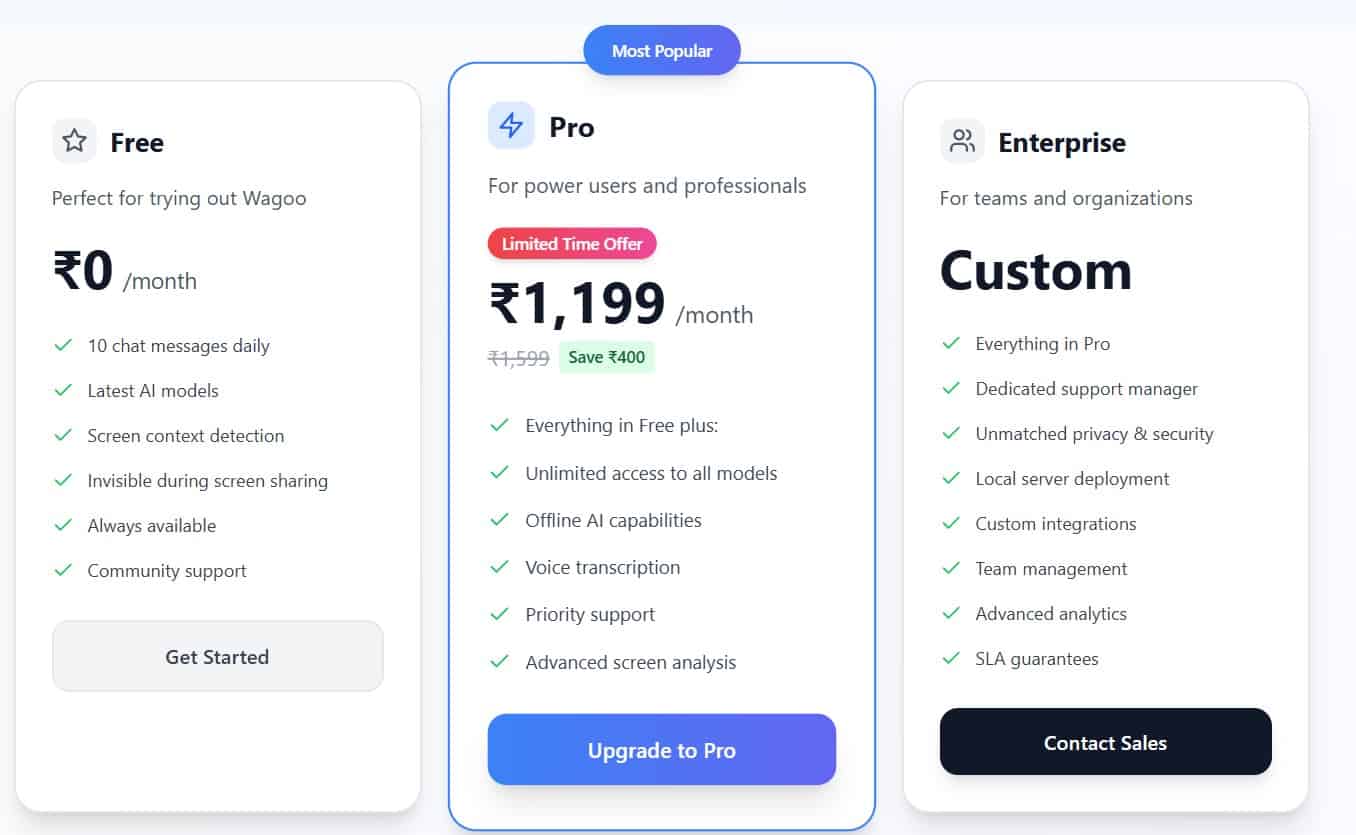Click the checkmark beside Screen context detection
Screen dimensions: 1356x835
[62, 435]
